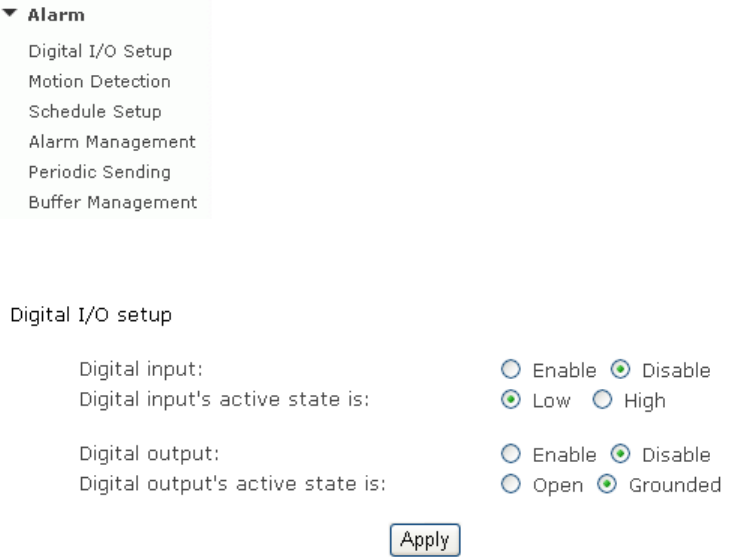Click the 'Digital output's active state is:' label
Screen dimensions: 740x560
pos(232,486)
